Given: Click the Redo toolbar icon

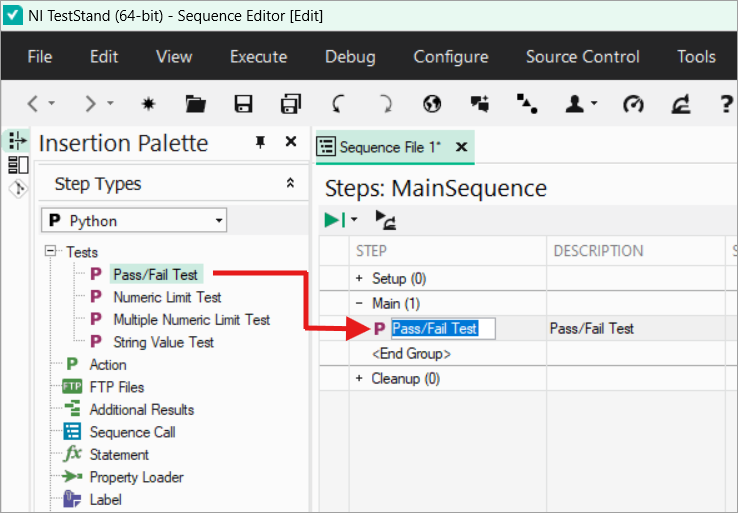Looking at the screenshot, I should [x=385, y=104].
